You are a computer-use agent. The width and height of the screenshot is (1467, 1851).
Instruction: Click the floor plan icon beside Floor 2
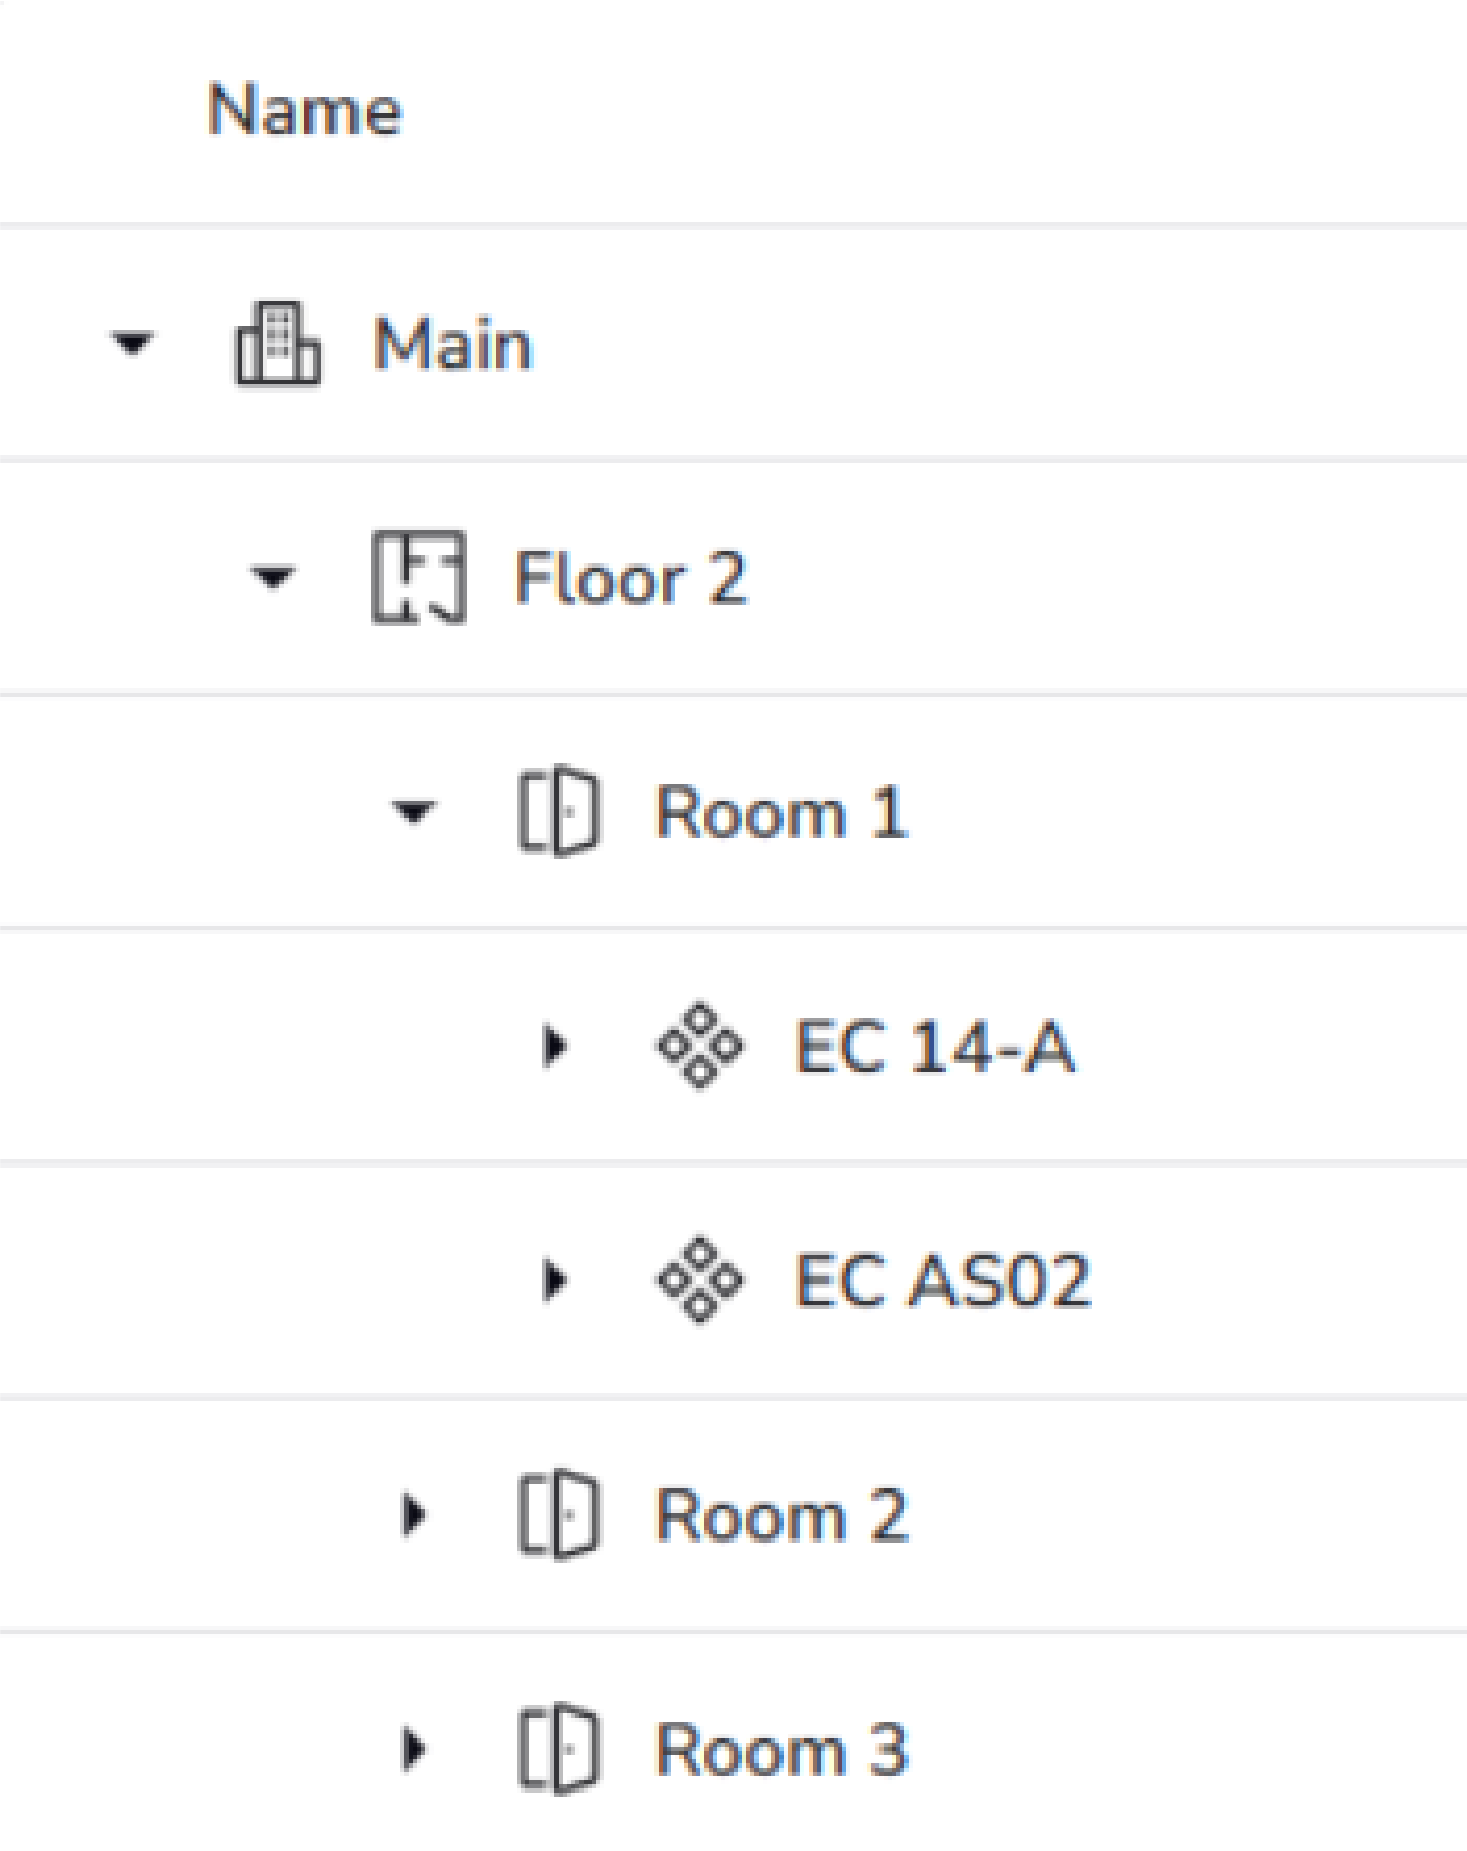click(x=418, y=578)
